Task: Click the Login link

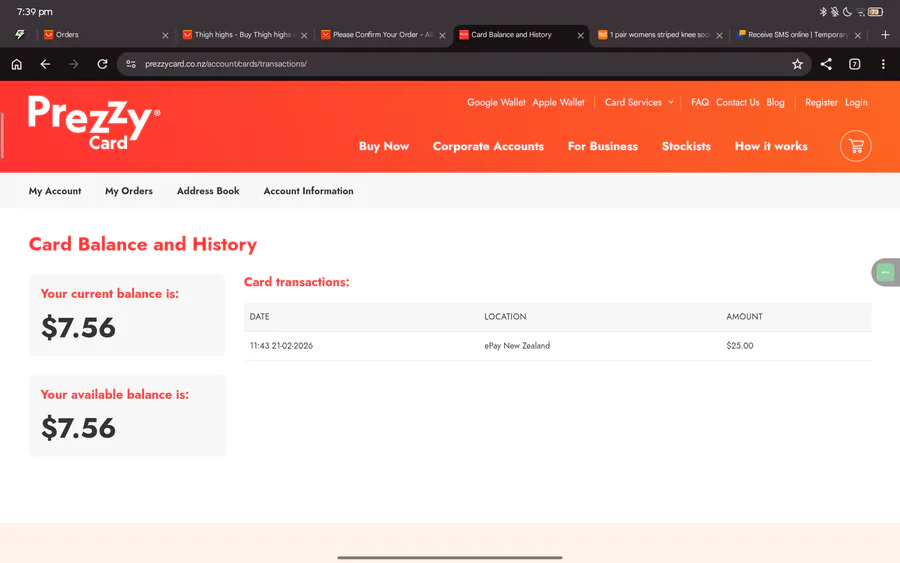Action: (856, 102)
